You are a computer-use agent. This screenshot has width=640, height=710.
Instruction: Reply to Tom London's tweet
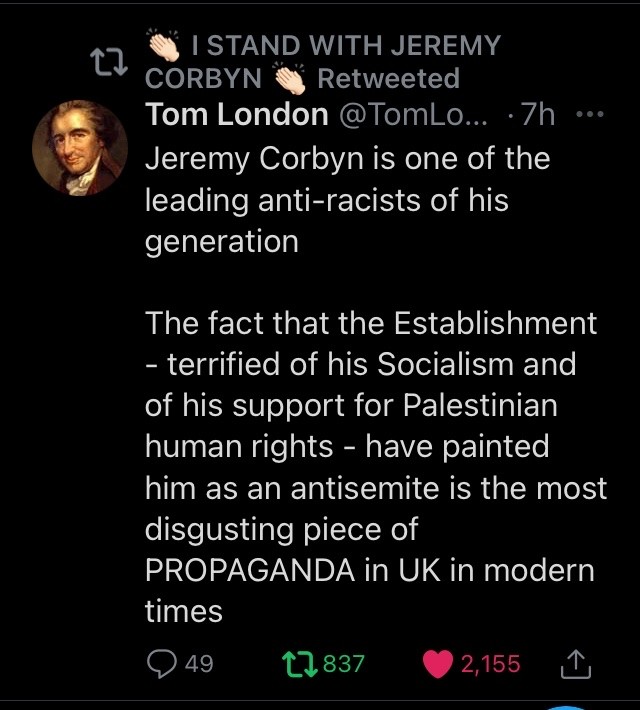(x=162, y=664)
